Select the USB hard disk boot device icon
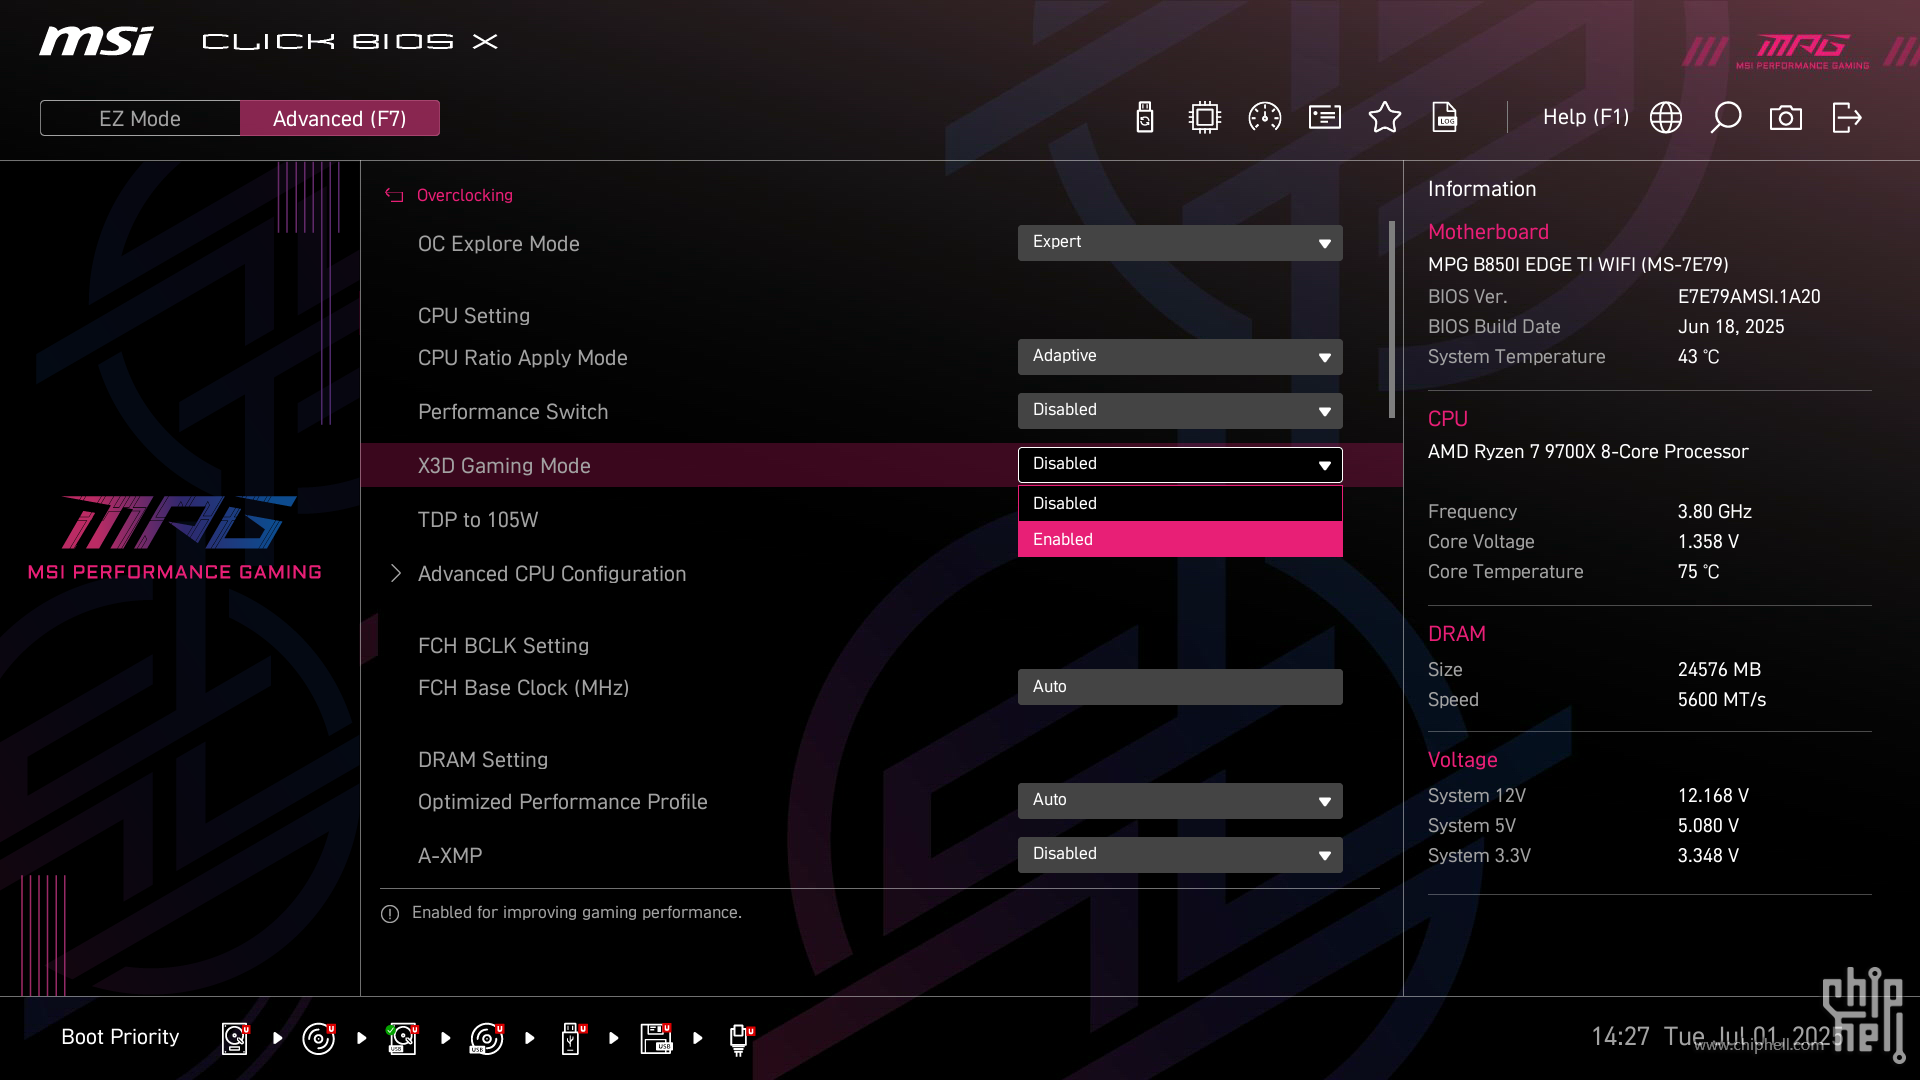The width and height of the screenshot is (1920, 1080). pyautogui.click(x=403, y=1038)
